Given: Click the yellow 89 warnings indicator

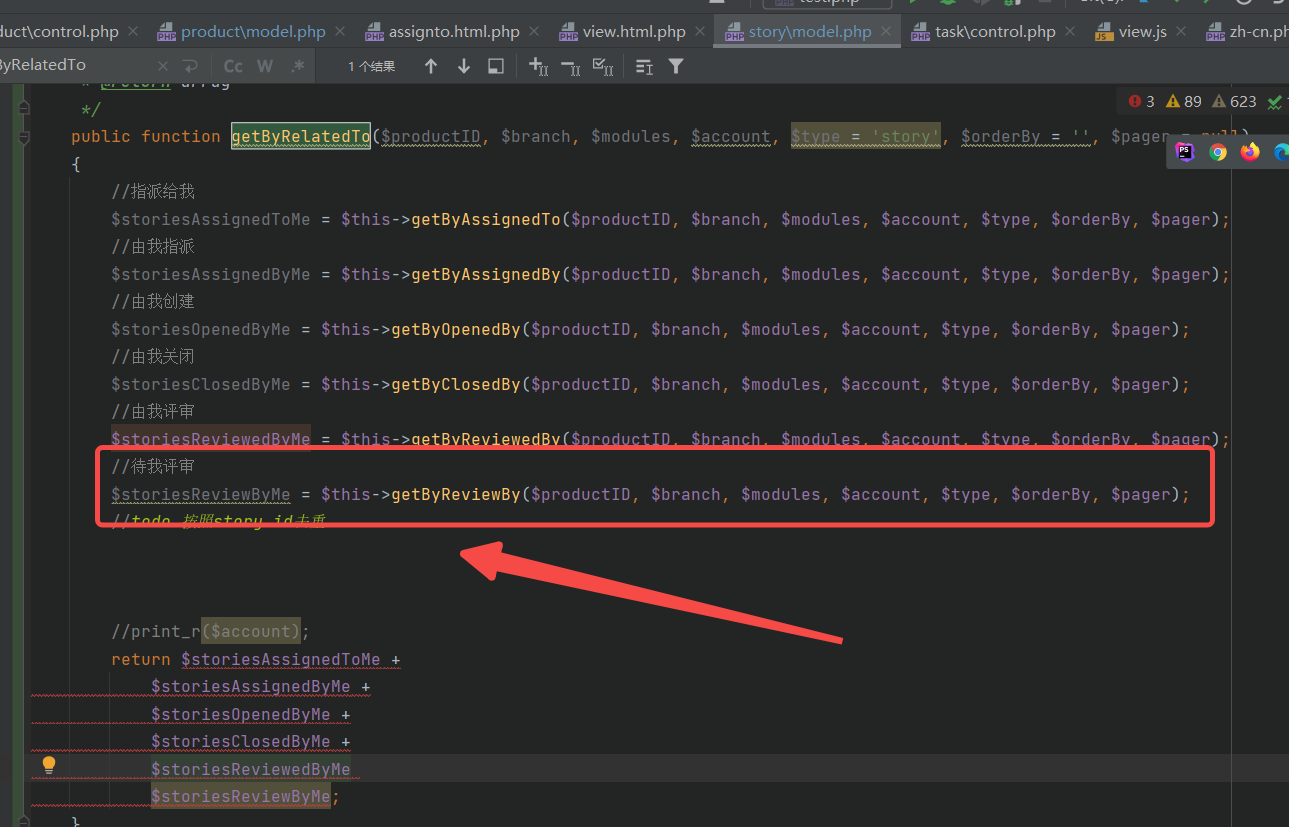Looking at the screenshot, I should [1184, 101].
